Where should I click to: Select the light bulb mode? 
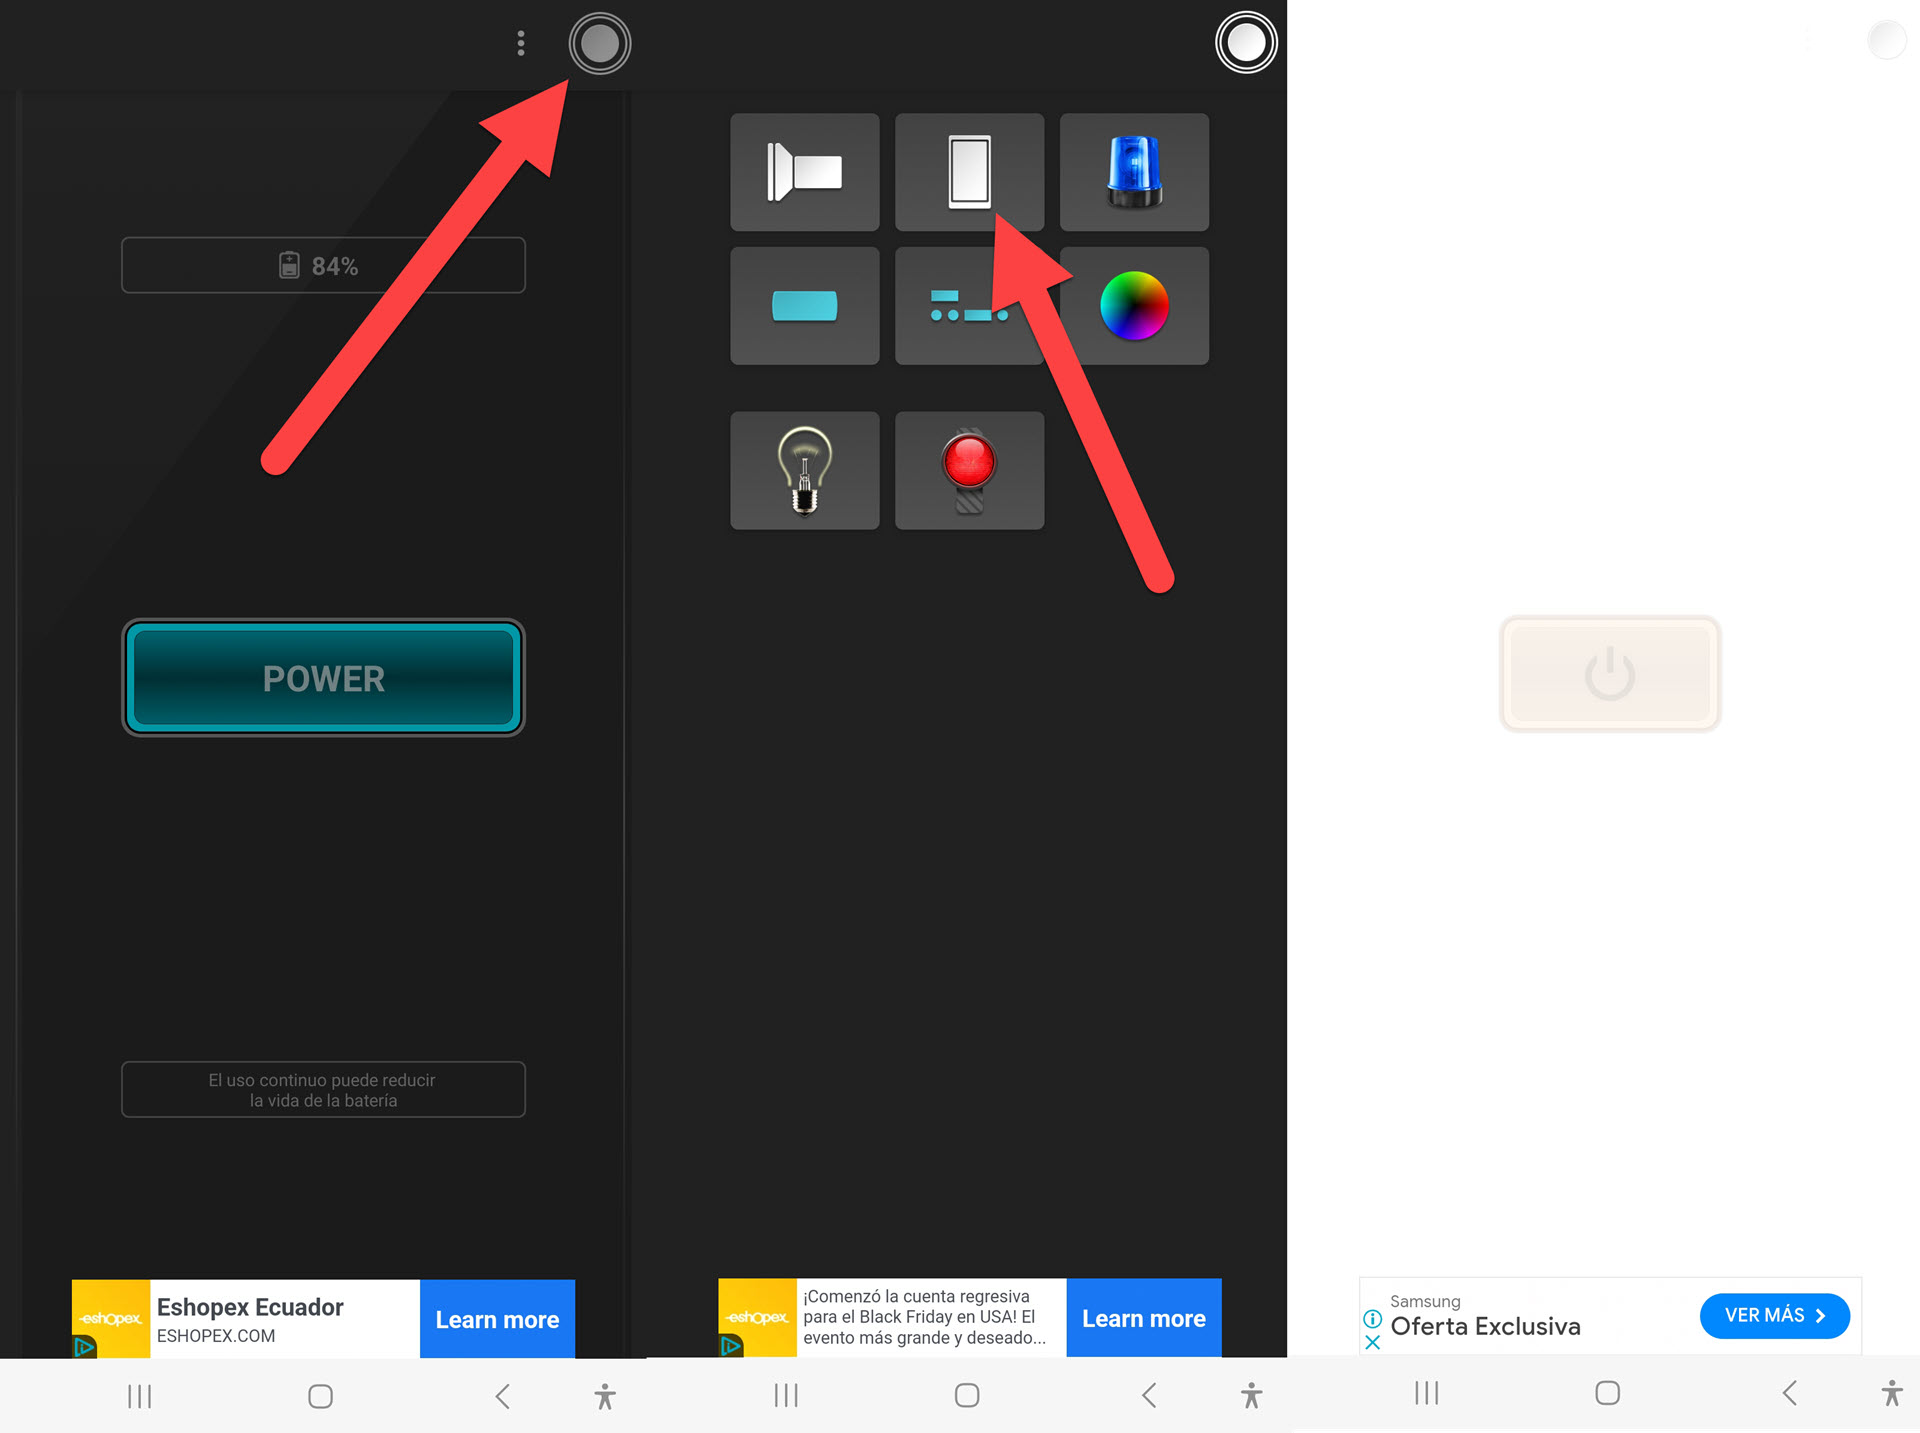(x=804, y=470)
